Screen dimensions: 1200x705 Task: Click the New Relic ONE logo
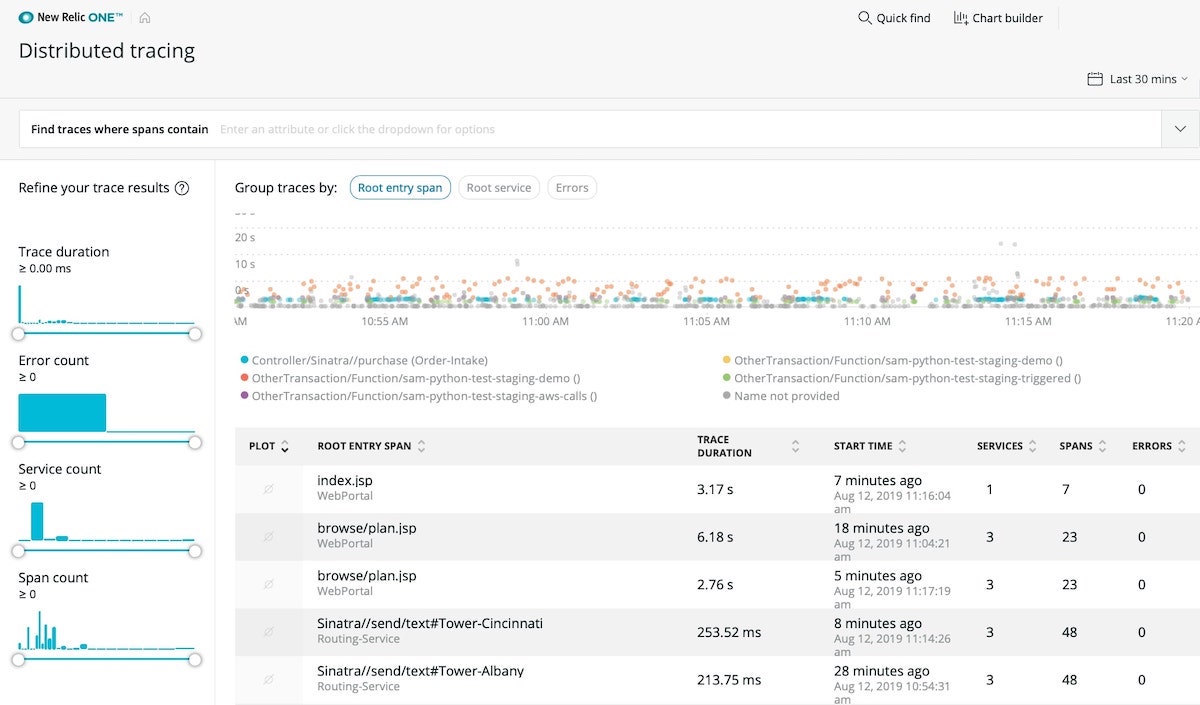coord(71,17)
